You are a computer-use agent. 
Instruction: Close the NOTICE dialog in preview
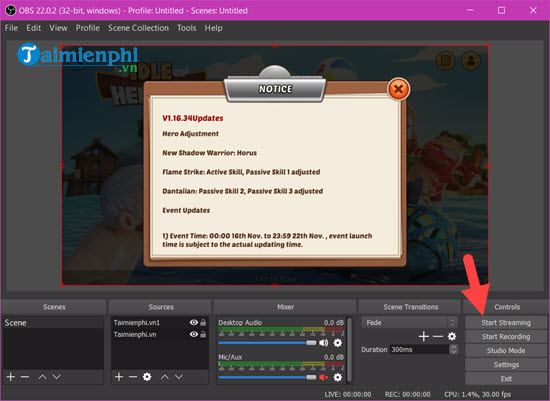coord(398,89)
